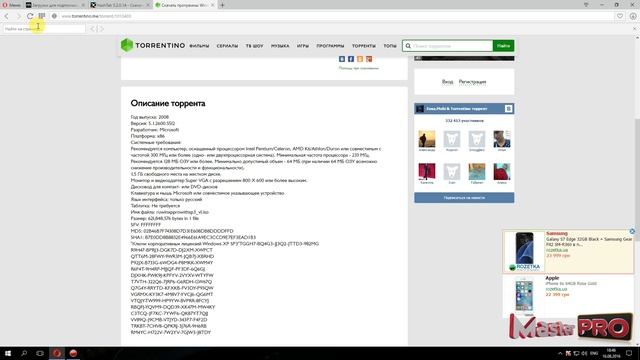Open fourth VK member avatar in top row
Screen dimensions: 640x360
tap(502, 139)
